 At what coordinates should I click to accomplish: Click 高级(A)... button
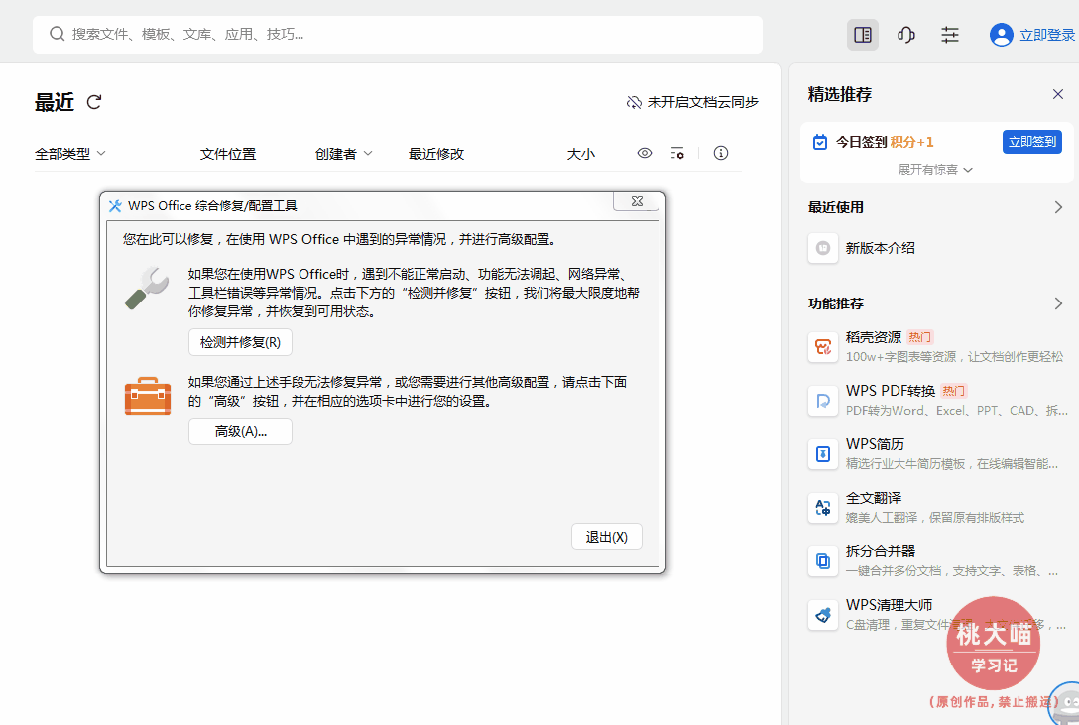coord(240,432)
